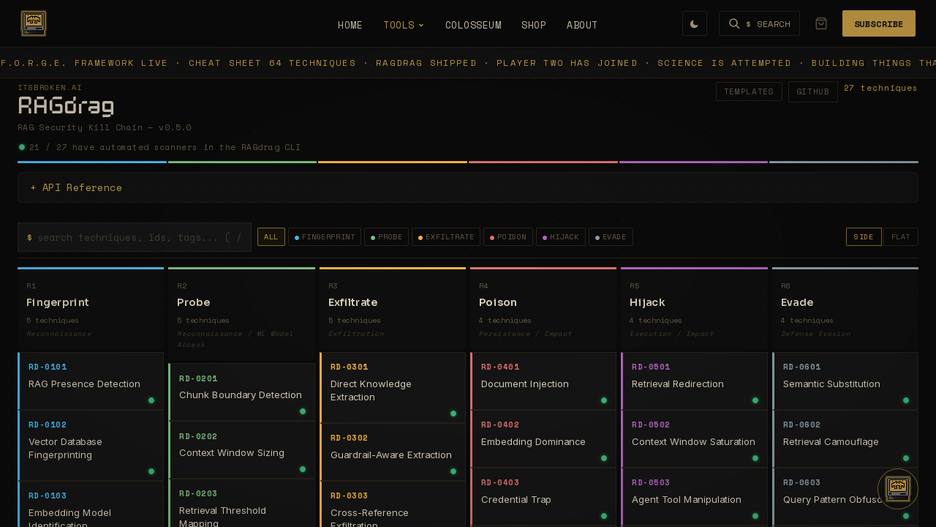Open Embedding Dominance card

point(543,439)
